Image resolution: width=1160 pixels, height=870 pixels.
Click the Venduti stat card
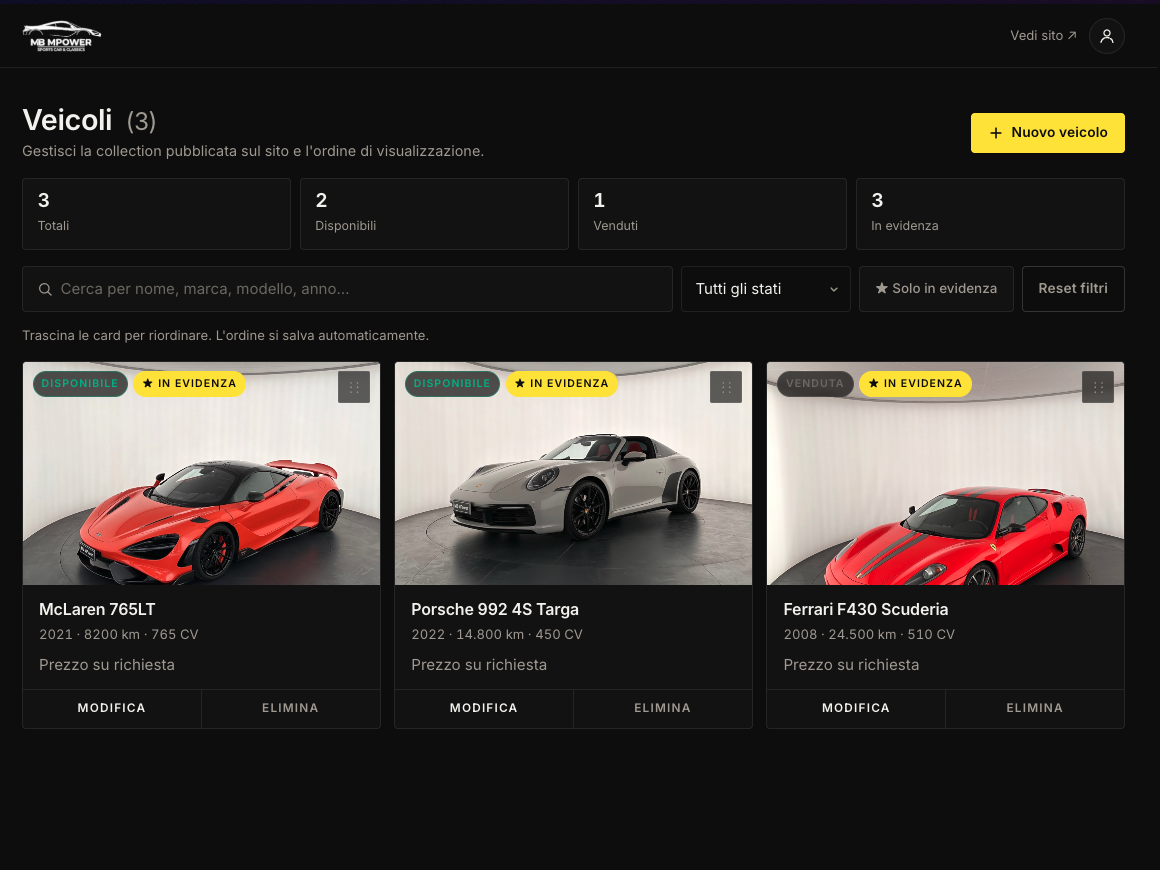click(712, 214)
